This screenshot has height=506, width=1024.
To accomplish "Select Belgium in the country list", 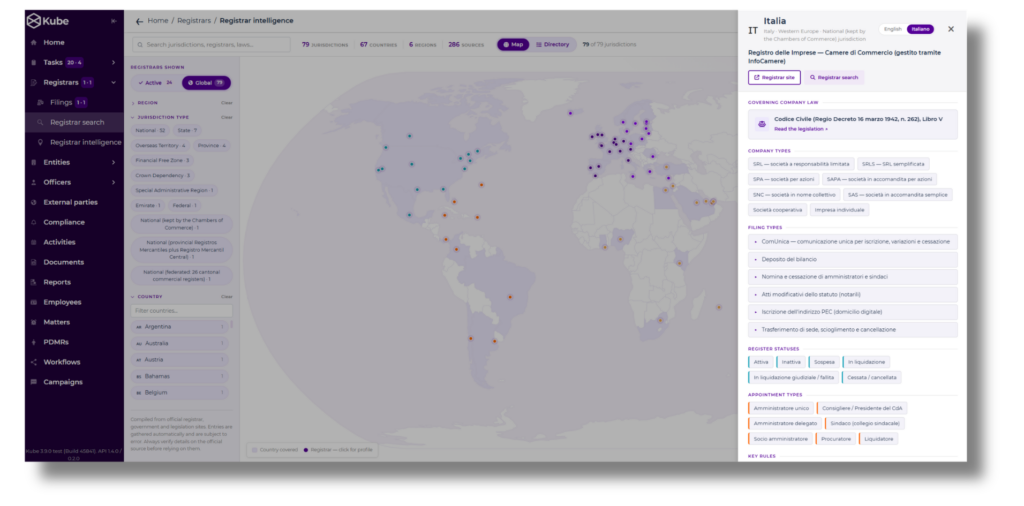I will click(180, 393).
